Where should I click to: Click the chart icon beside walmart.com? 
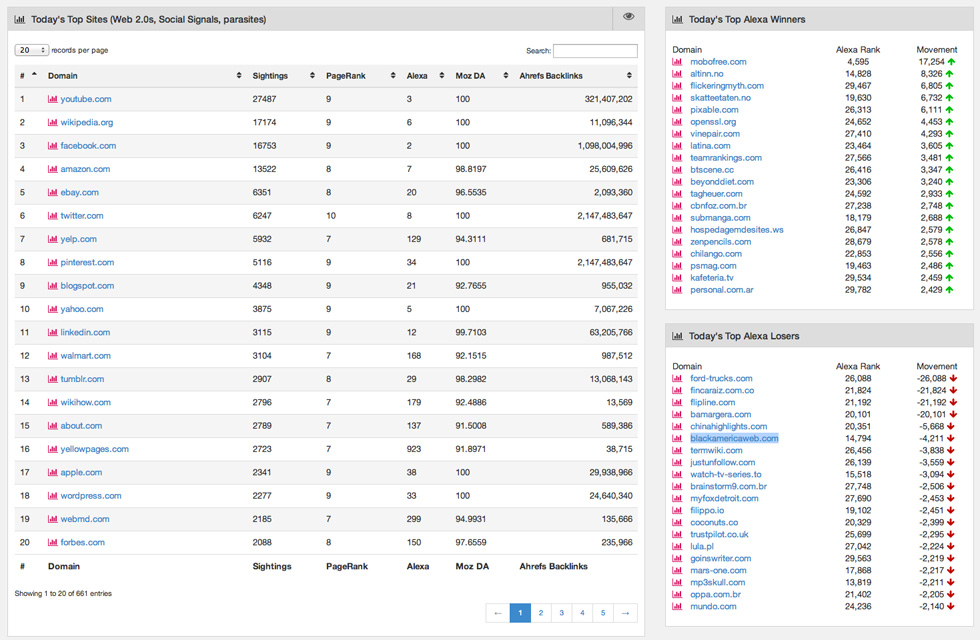(x=52, y=356)
